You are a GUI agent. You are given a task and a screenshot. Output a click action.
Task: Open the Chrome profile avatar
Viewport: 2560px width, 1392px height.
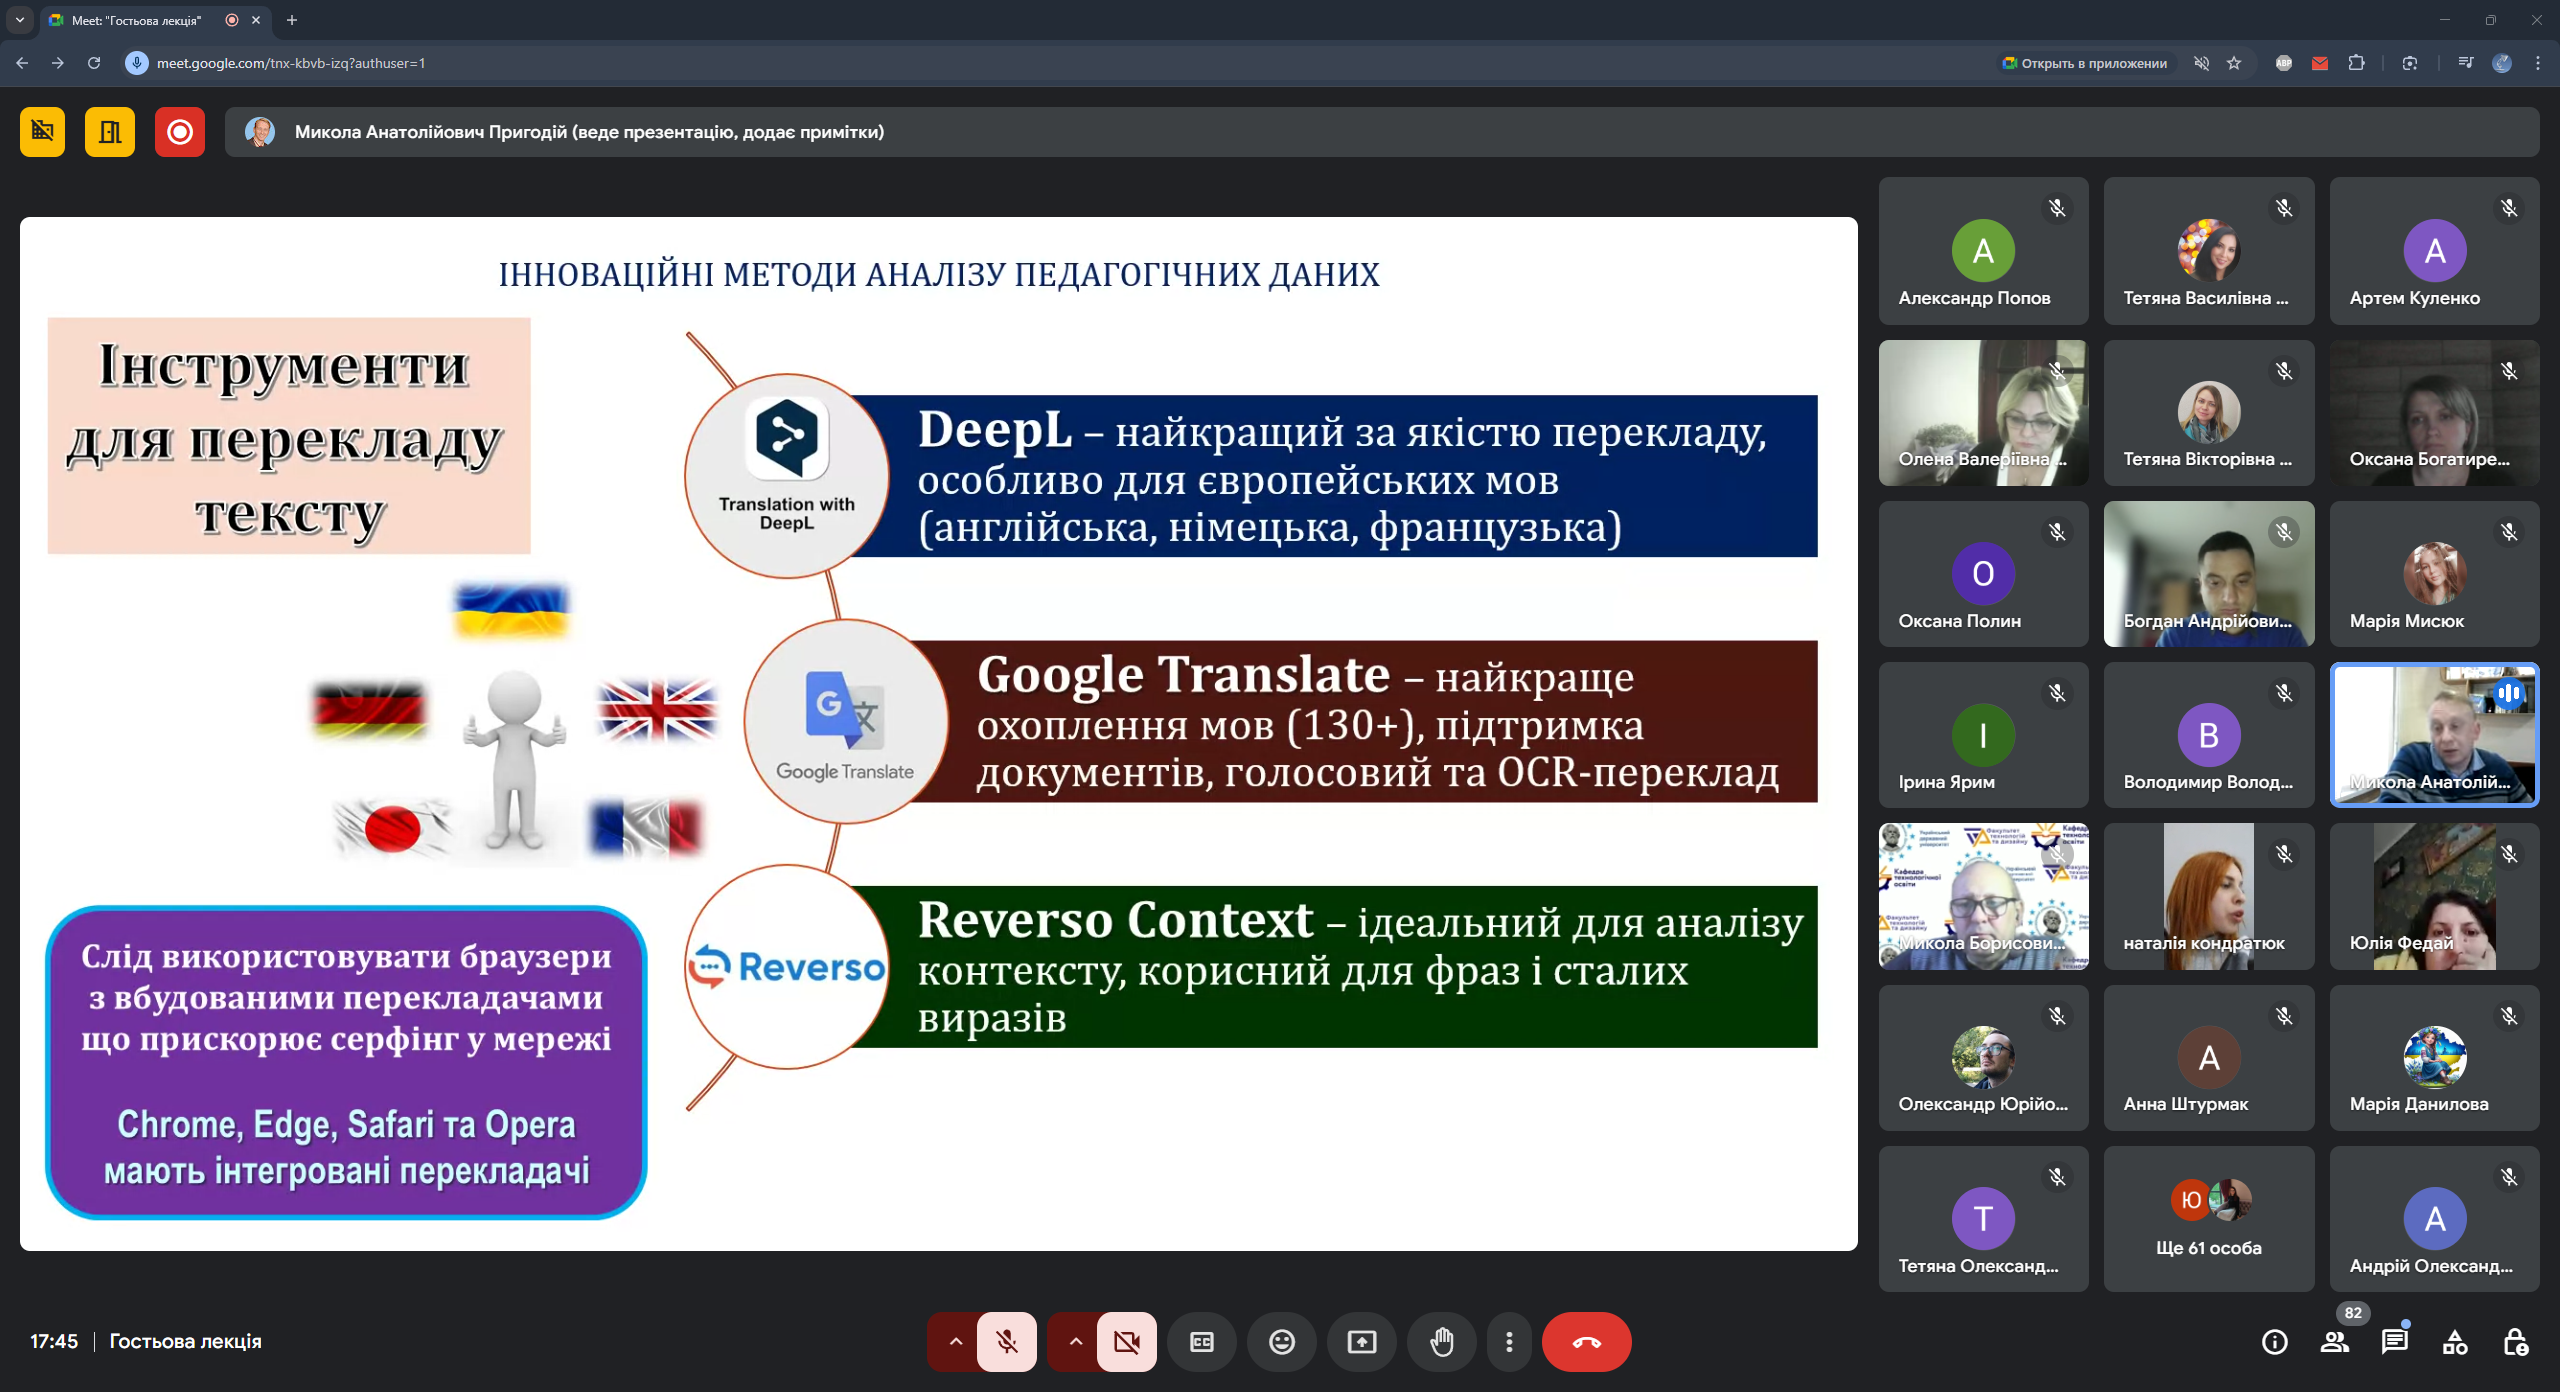(2502, 63)
